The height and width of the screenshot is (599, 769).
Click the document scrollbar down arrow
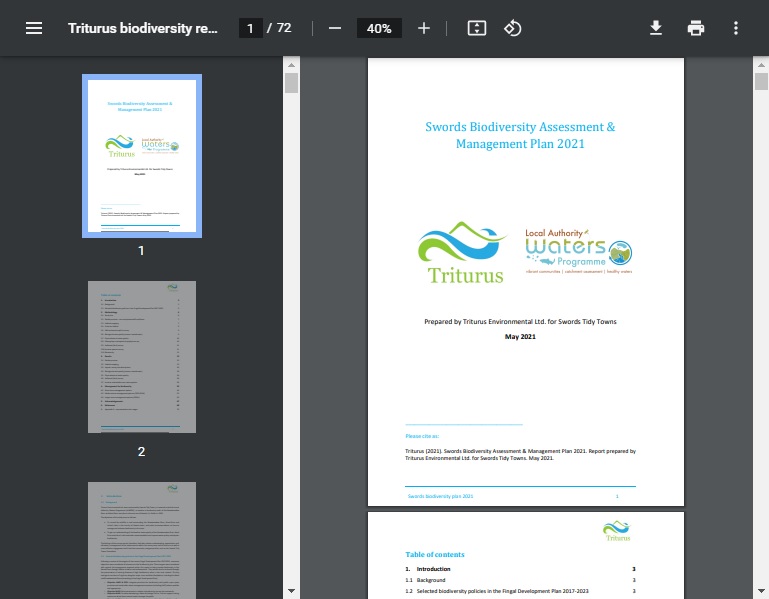point(759,590)
